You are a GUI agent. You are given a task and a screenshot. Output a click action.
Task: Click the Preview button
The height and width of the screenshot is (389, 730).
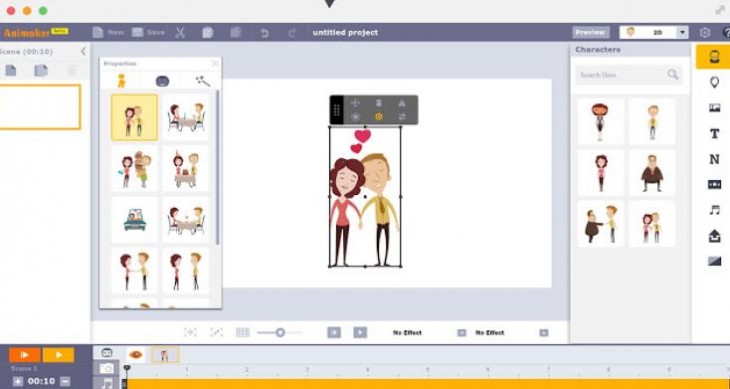click(590, 33)
